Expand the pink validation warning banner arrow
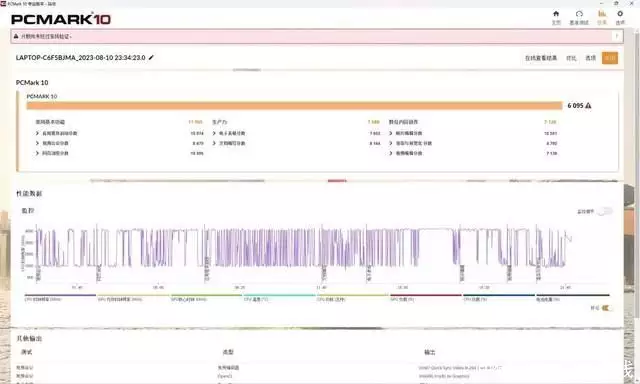Viewport: 640px width, 384px height. point(617,36)
